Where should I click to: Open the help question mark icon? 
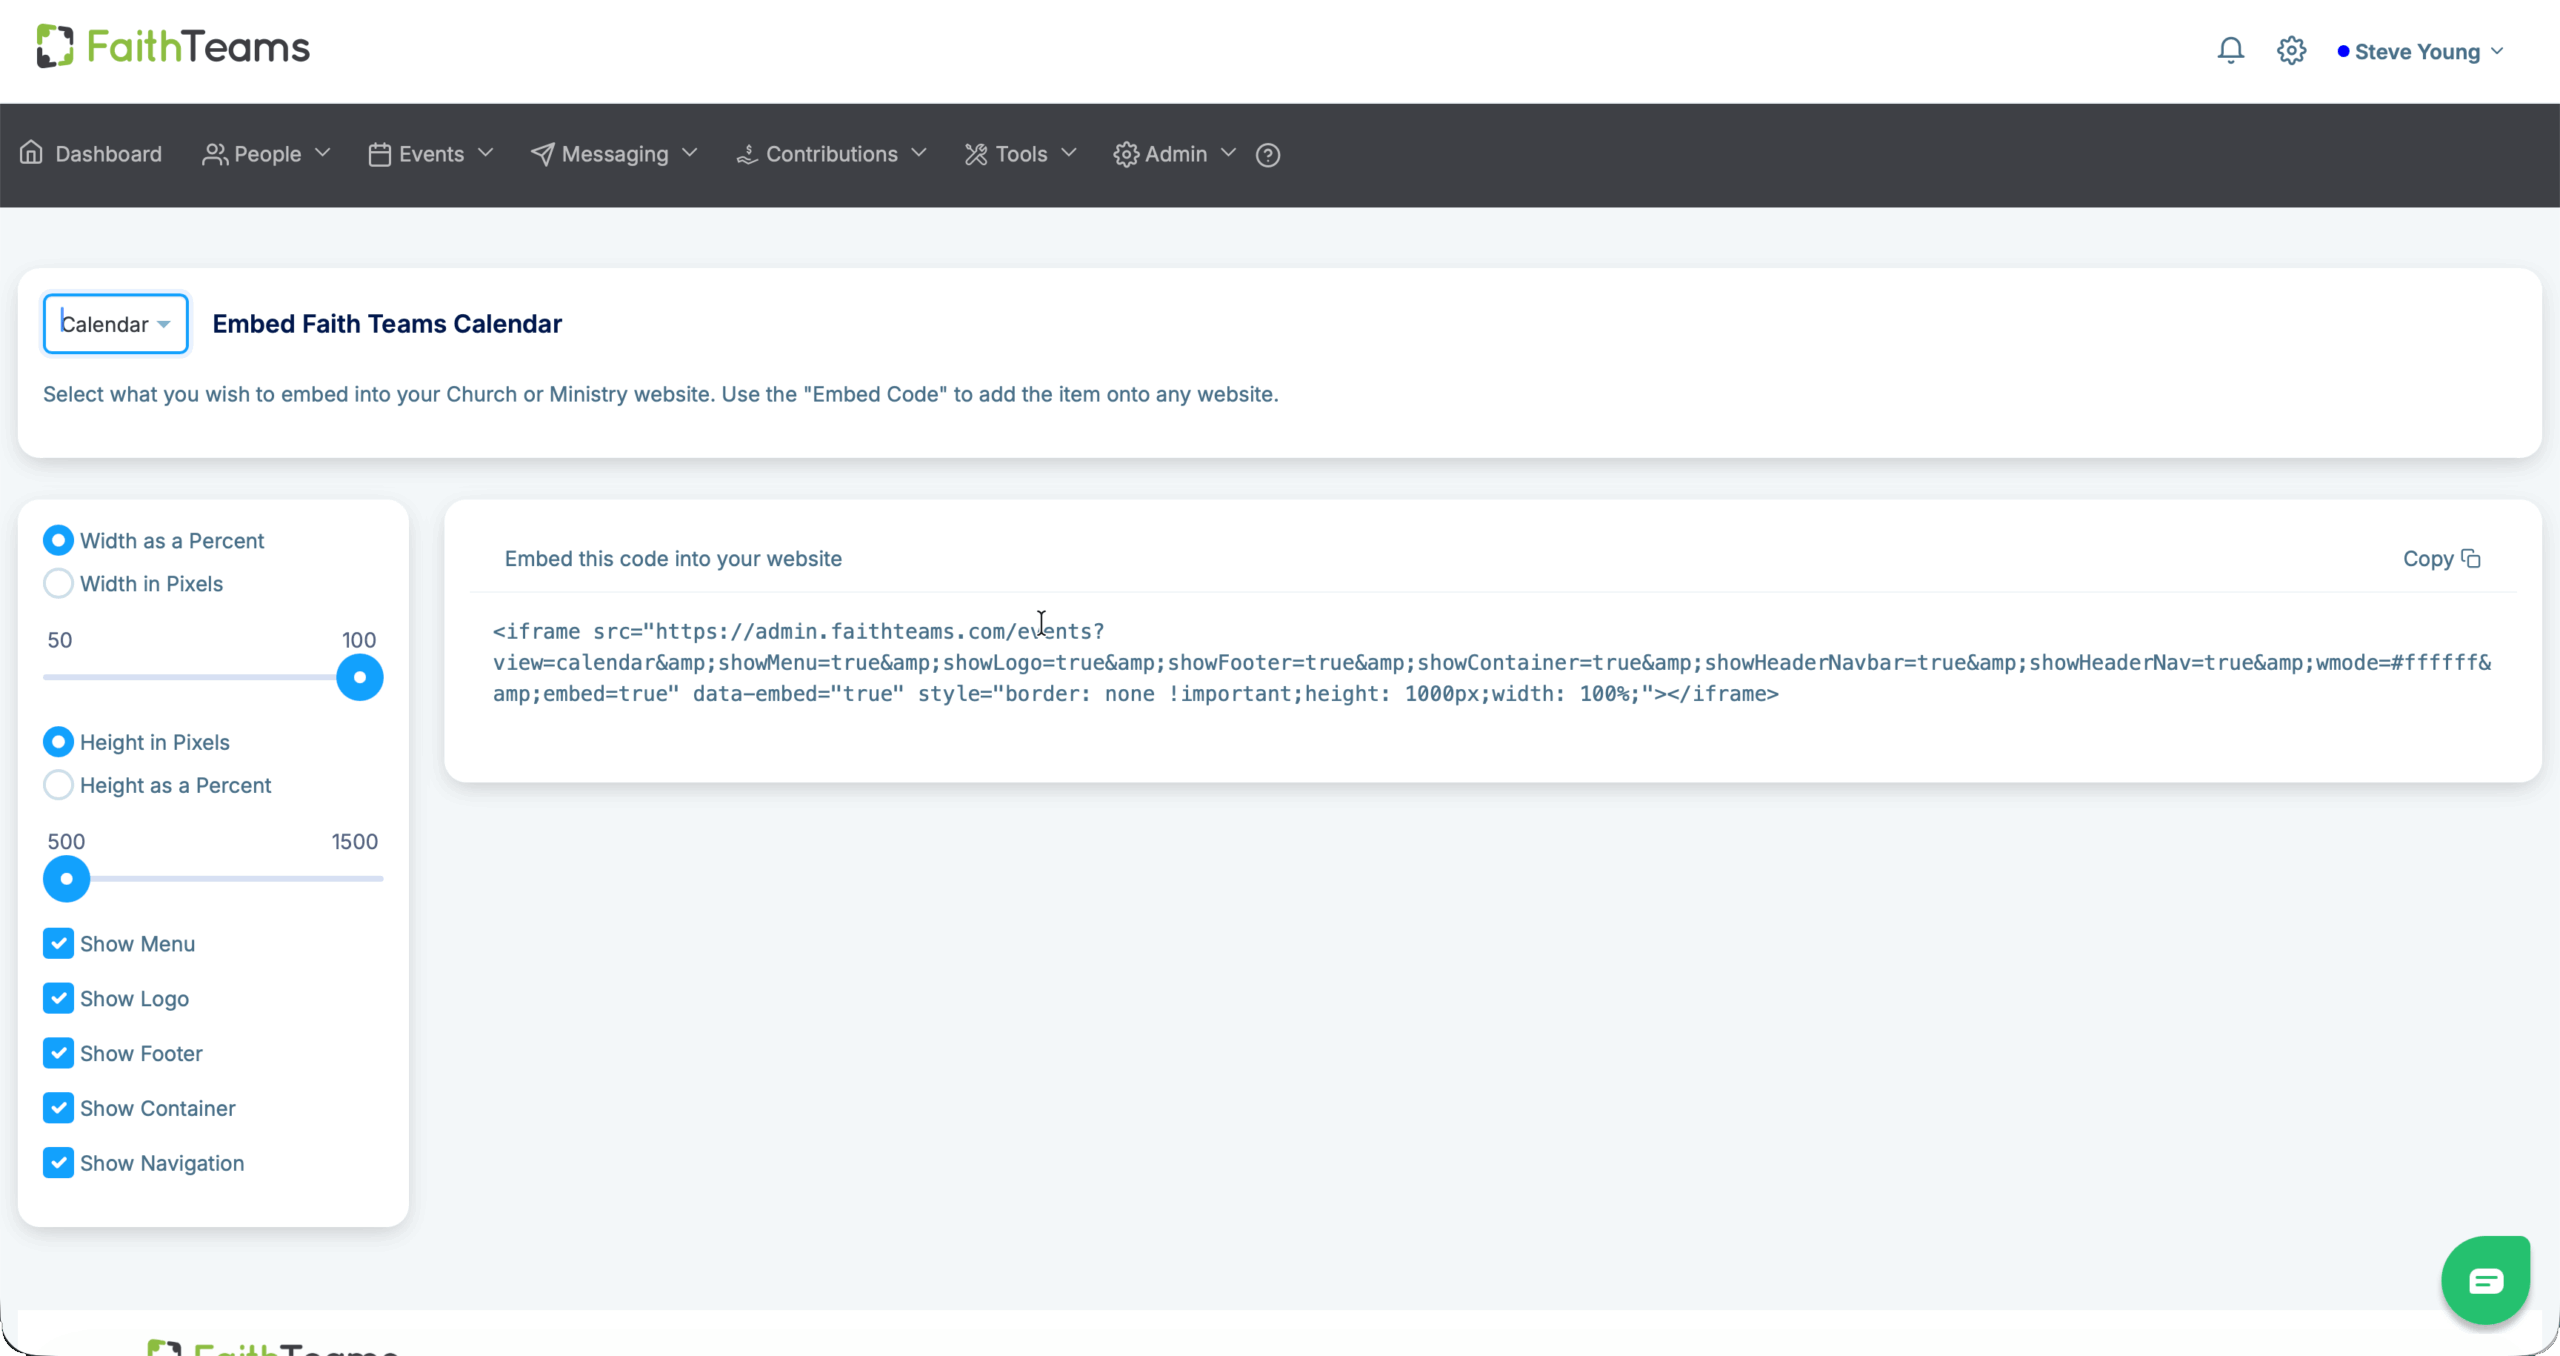1266,155
